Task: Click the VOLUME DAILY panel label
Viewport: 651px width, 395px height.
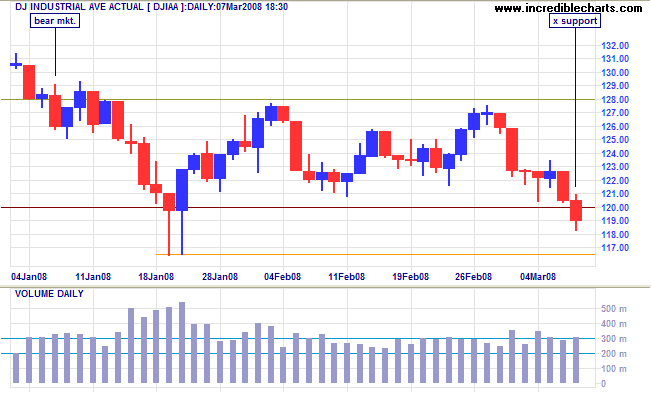Action: (49, 294)
